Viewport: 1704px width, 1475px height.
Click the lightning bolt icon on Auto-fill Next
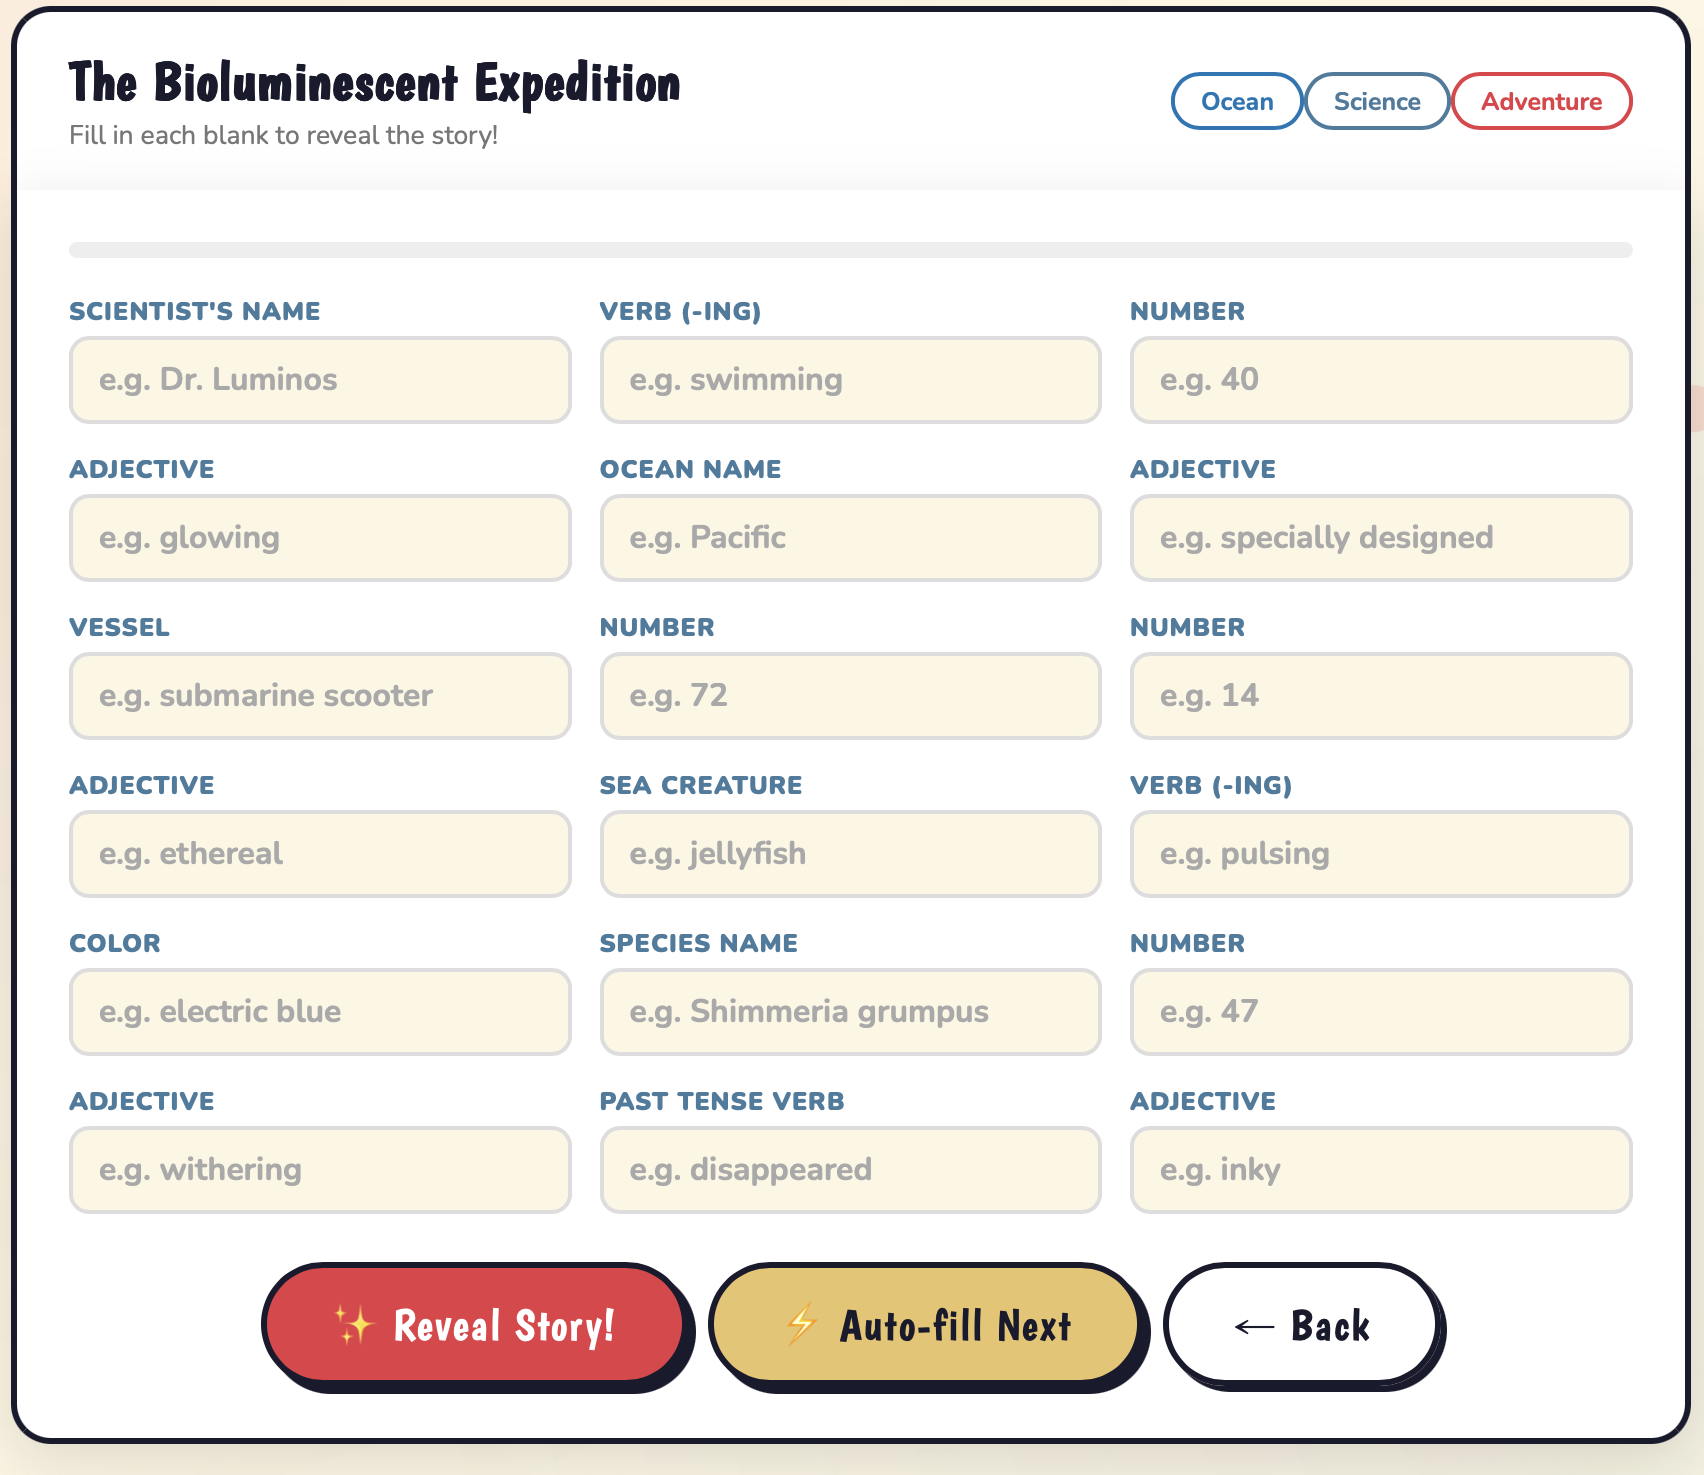click(x=800, y=1323)
